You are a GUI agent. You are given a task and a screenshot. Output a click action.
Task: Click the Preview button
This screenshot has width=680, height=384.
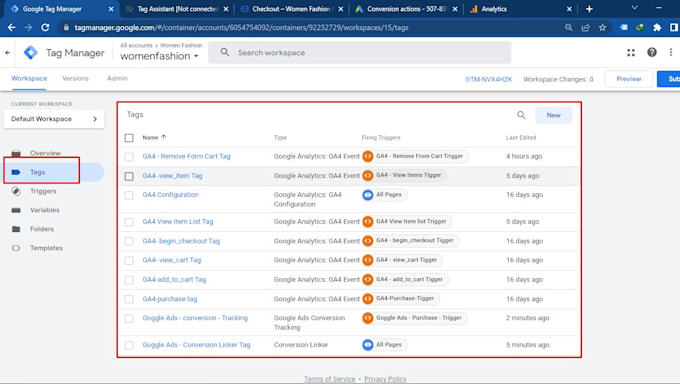(628, 79)
